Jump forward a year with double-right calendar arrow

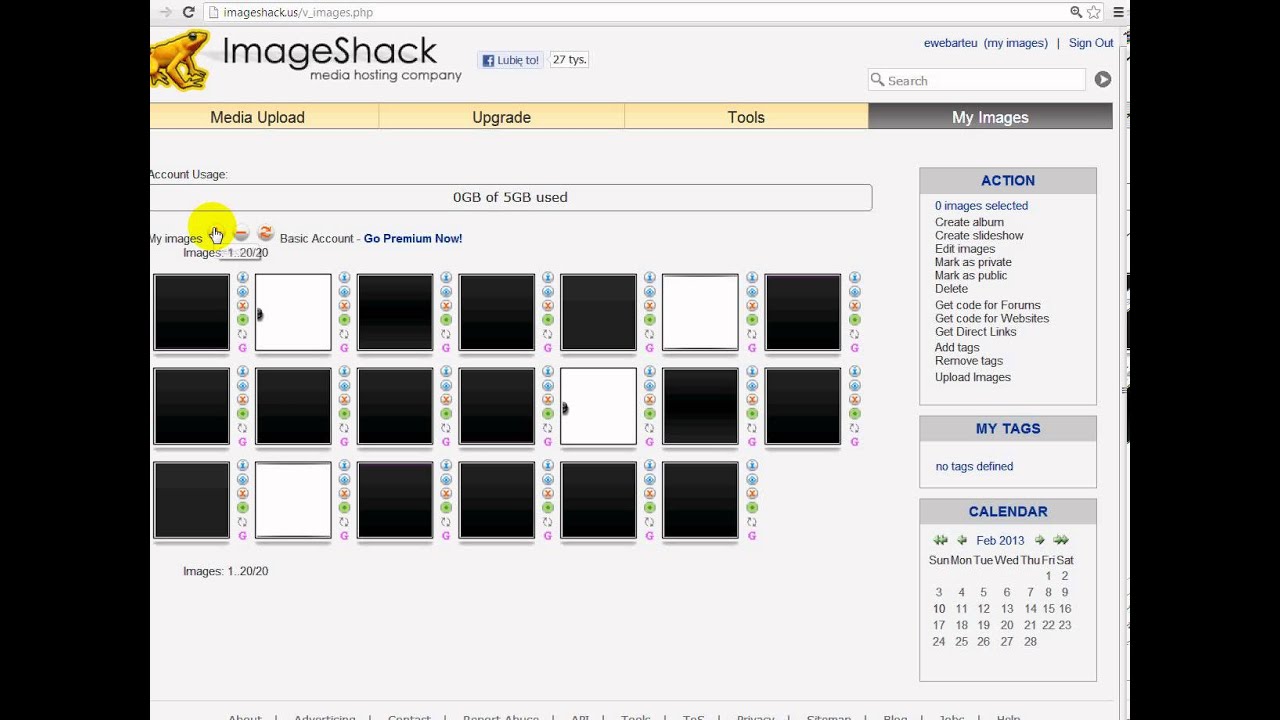[1061, 540]
